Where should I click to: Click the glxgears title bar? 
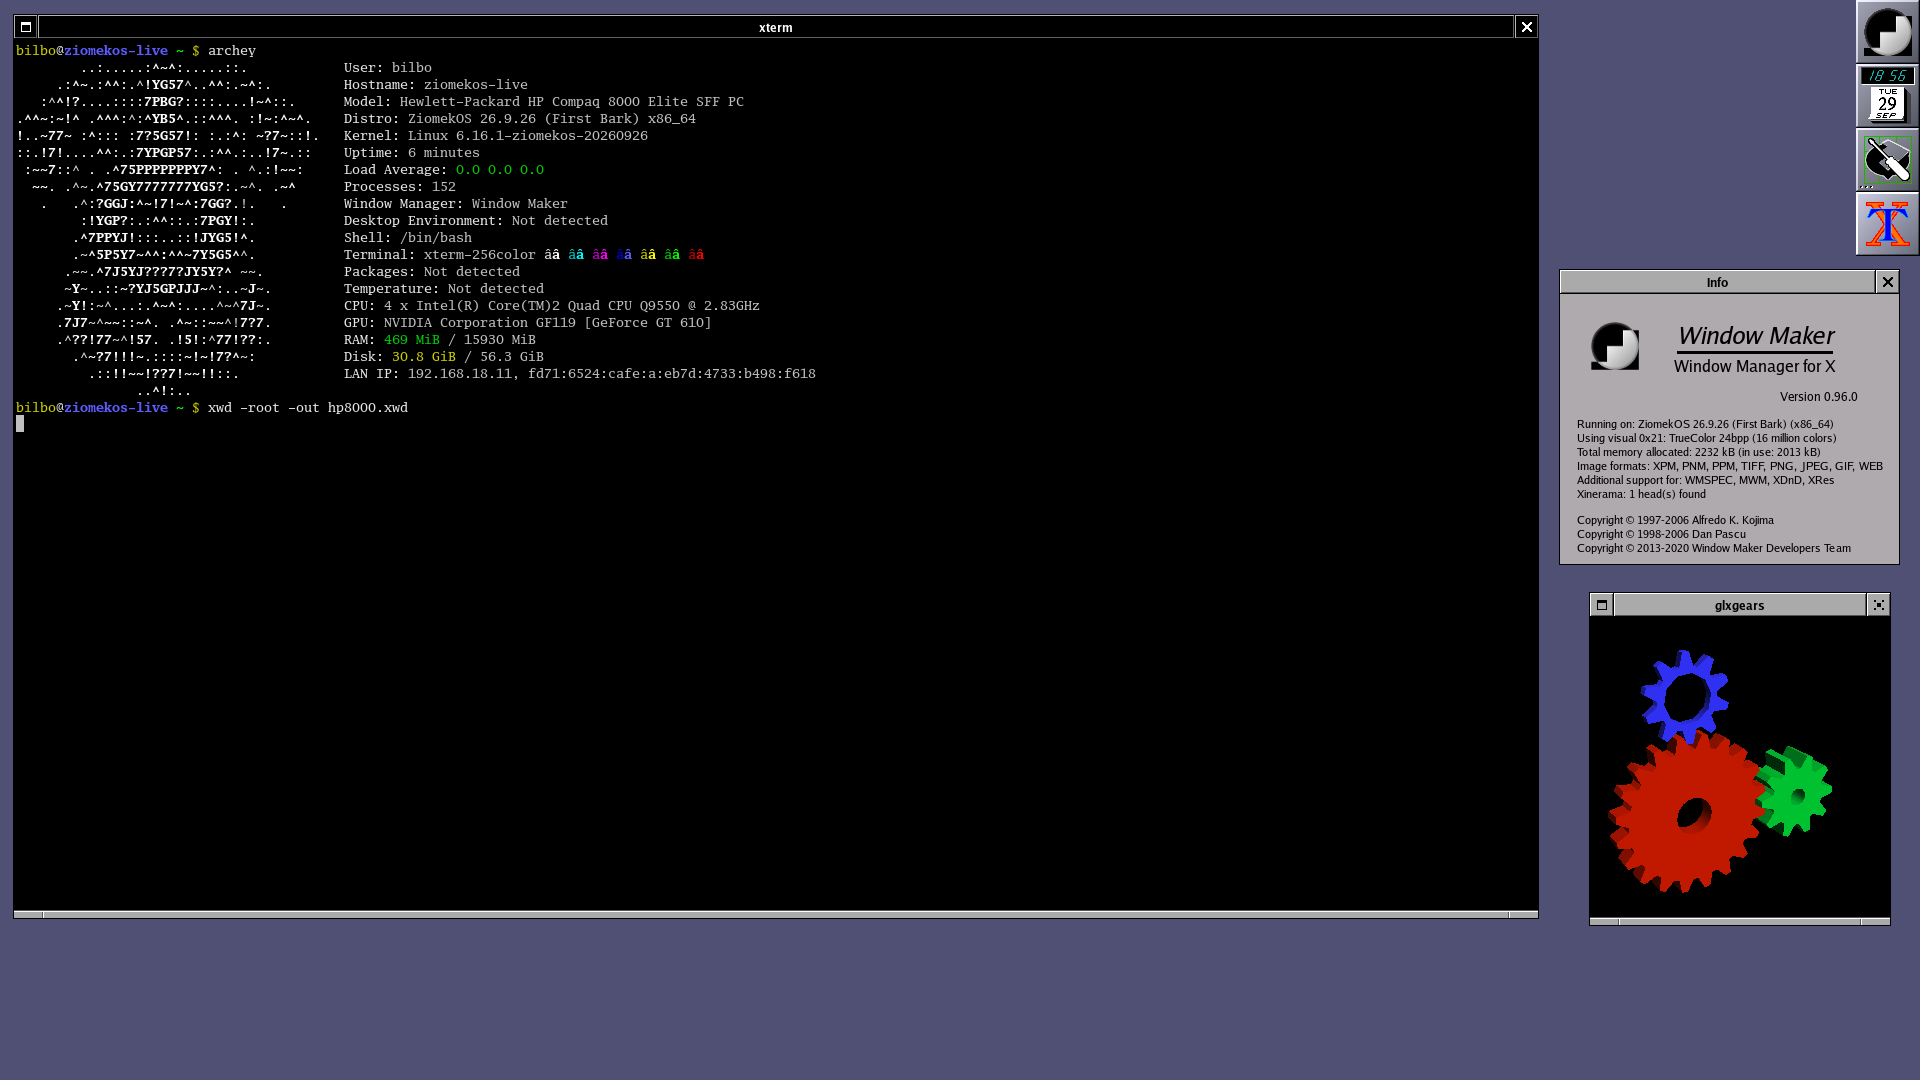point(1740,605)
